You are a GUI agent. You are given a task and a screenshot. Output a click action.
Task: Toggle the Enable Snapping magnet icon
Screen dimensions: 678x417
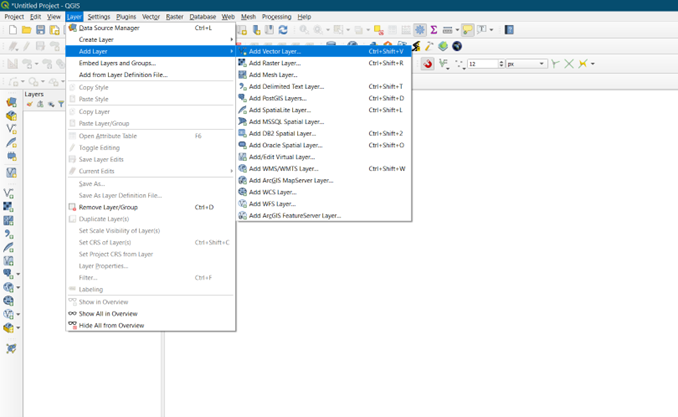(427, 64)
